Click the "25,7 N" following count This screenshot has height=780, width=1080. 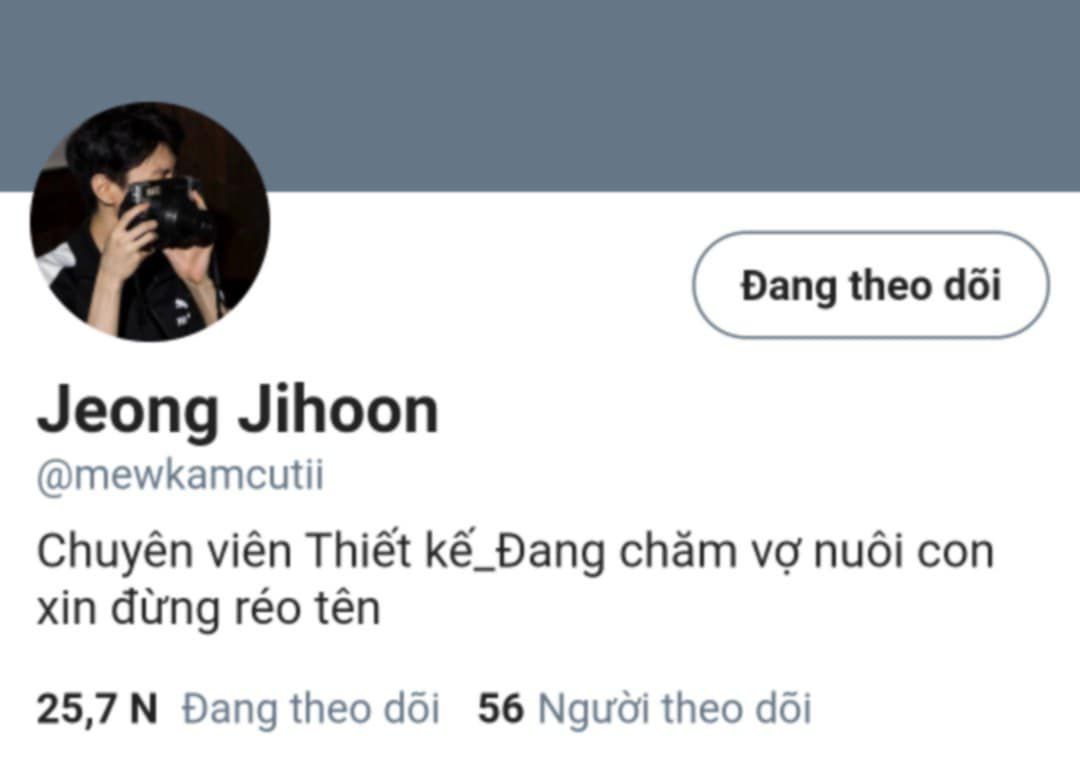[x=97, y=710]
